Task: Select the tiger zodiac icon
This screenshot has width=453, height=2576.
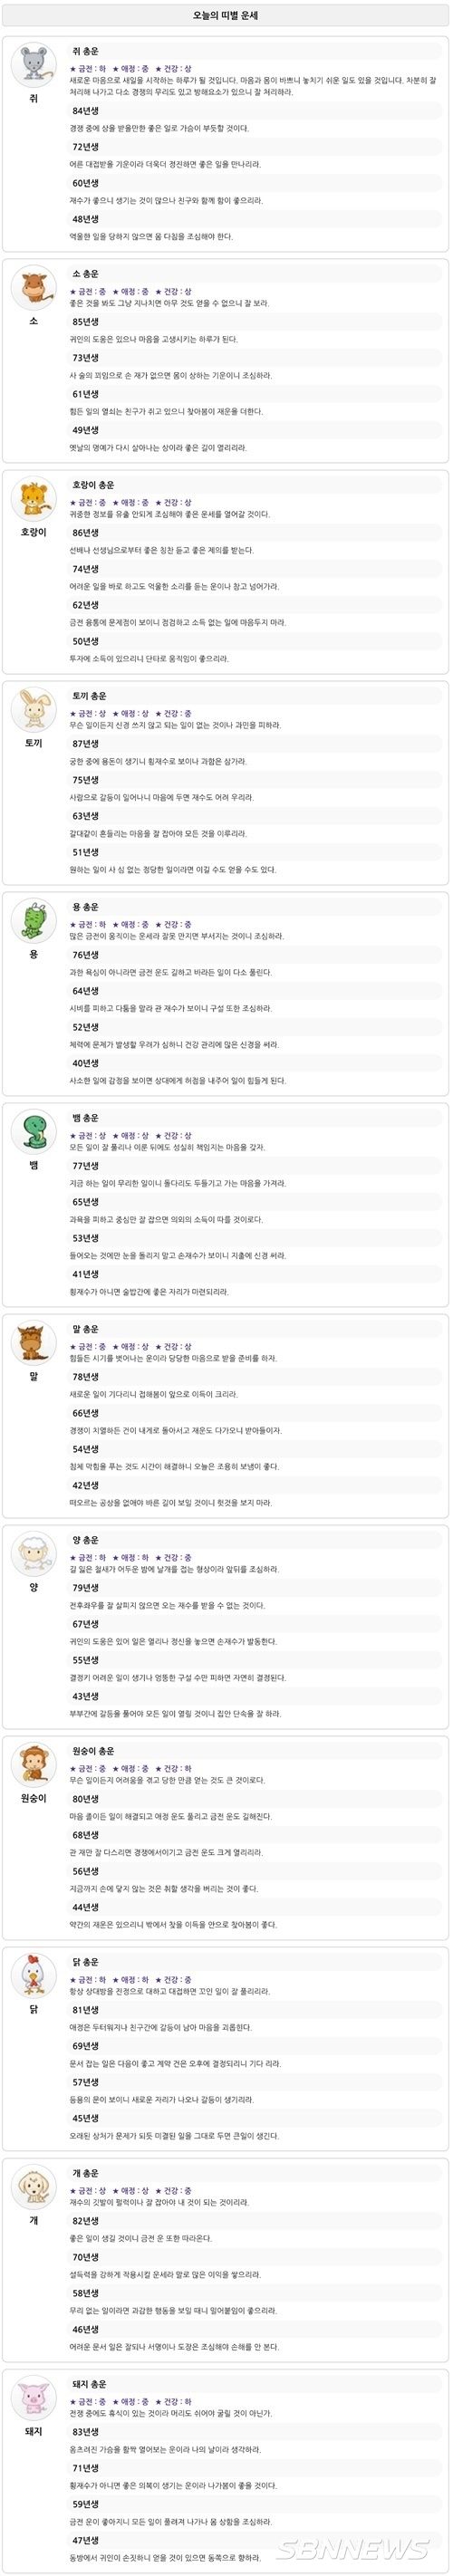Action: coord(33,499)
